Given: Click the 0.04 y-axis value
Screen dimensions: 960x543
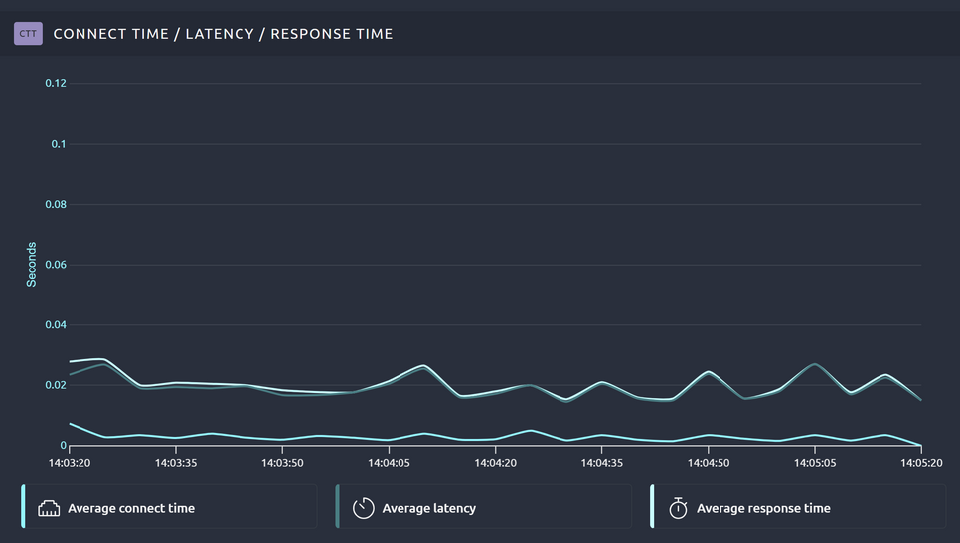Looking at the screenshot, I should pos(56,325).
